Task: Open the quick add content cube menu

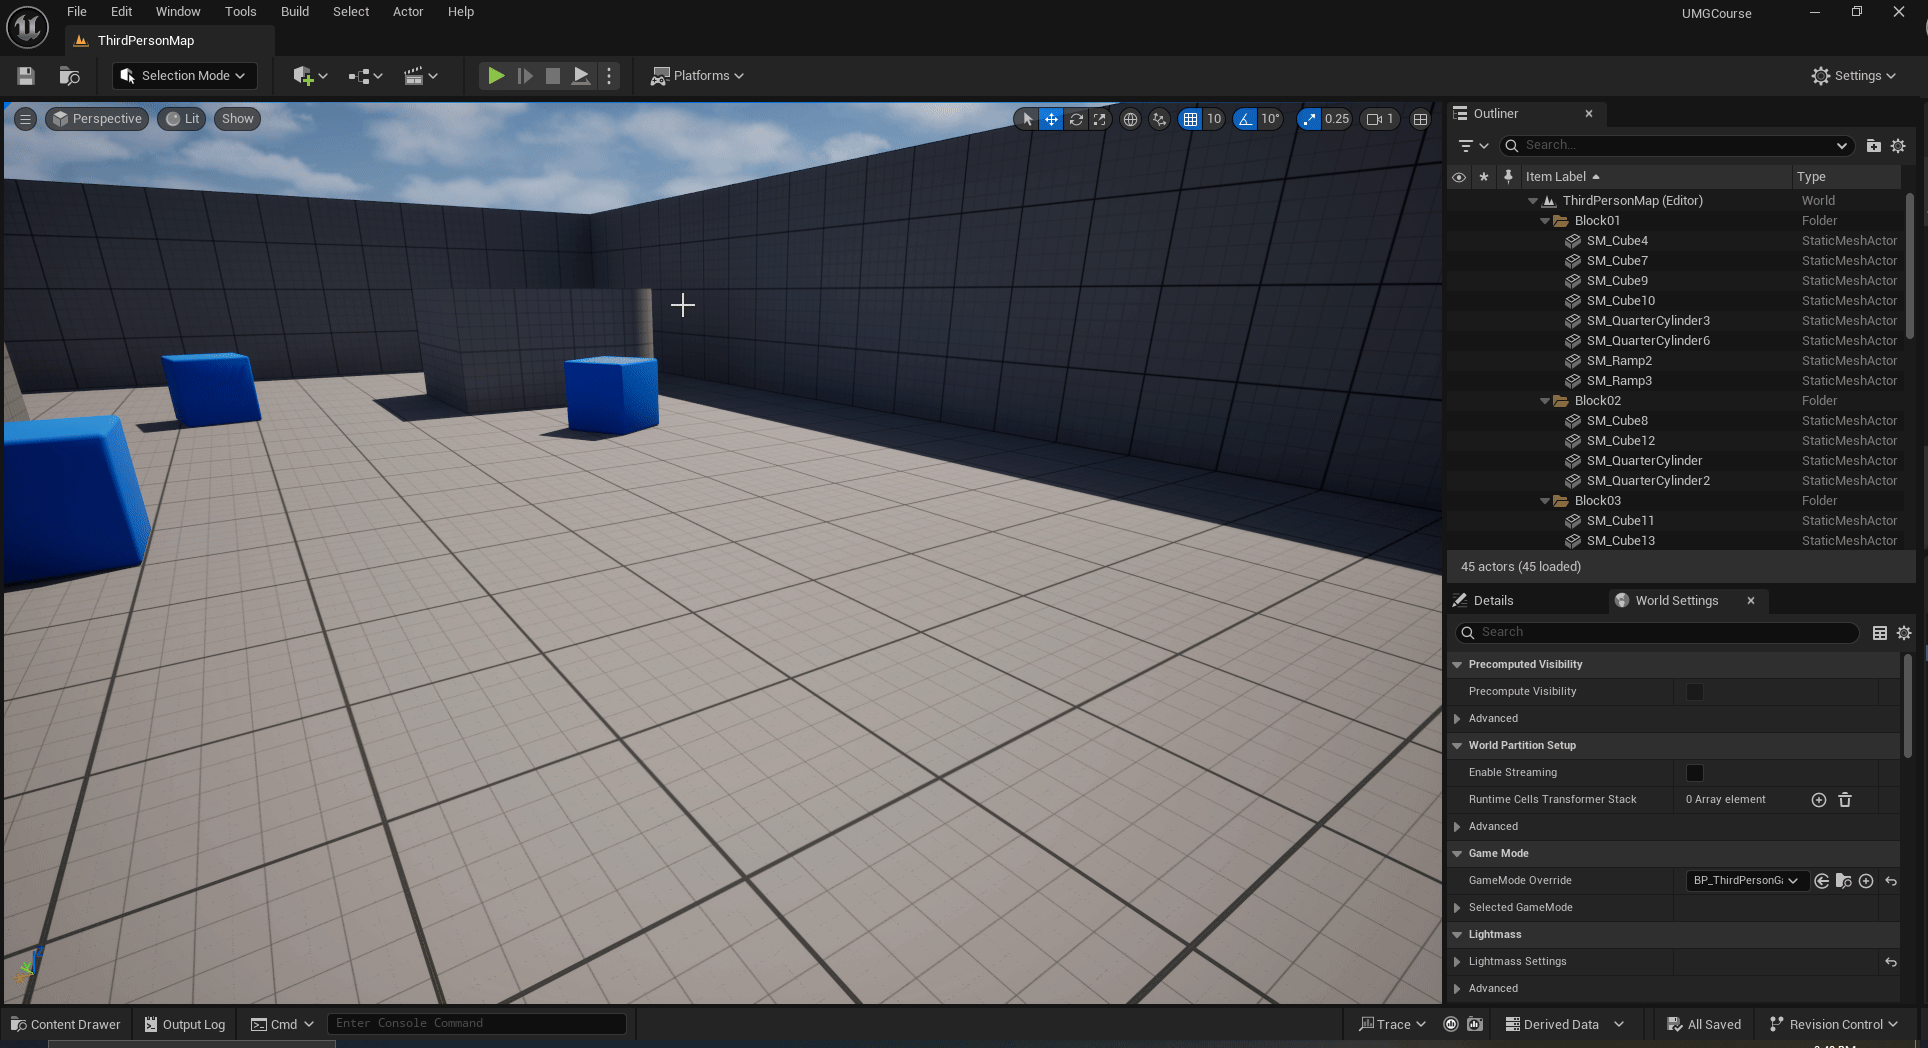Action: coord(310,76)
